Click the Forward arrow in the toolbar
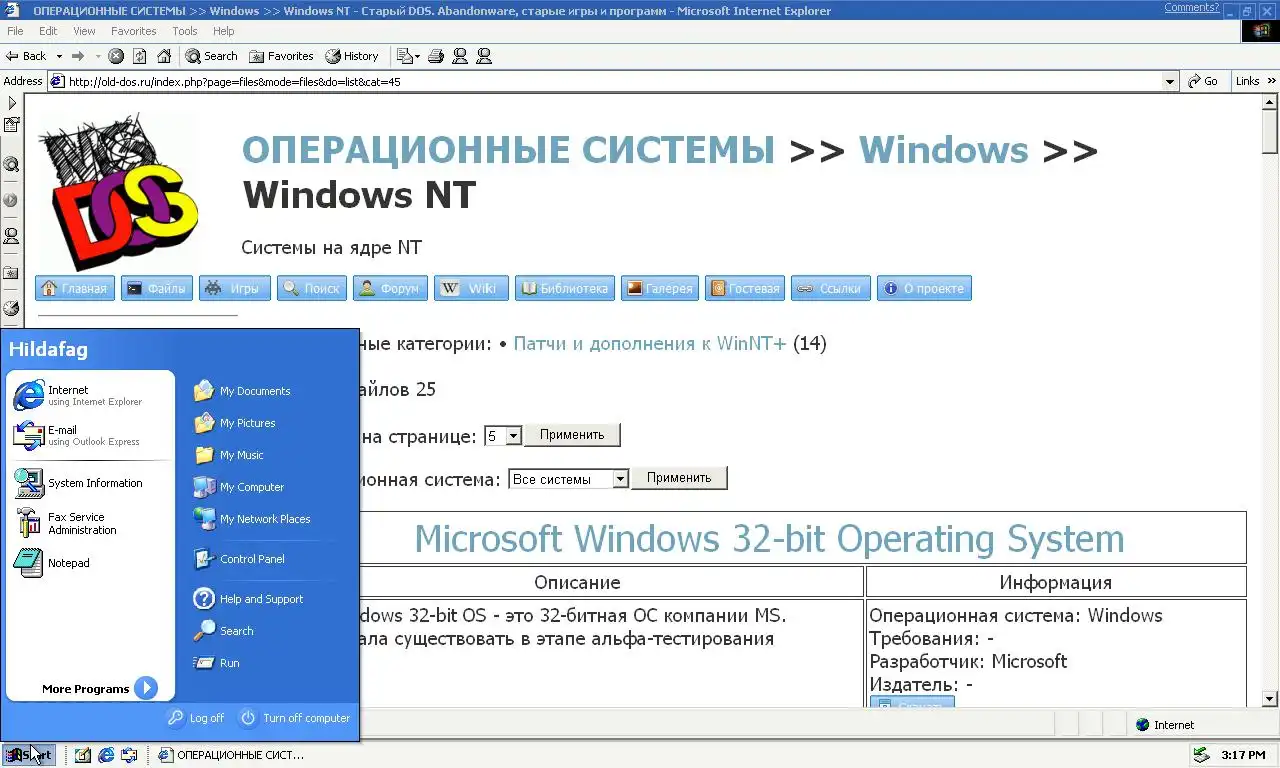Viewport: 1280px width, 768px height. (x=78, y=56)
